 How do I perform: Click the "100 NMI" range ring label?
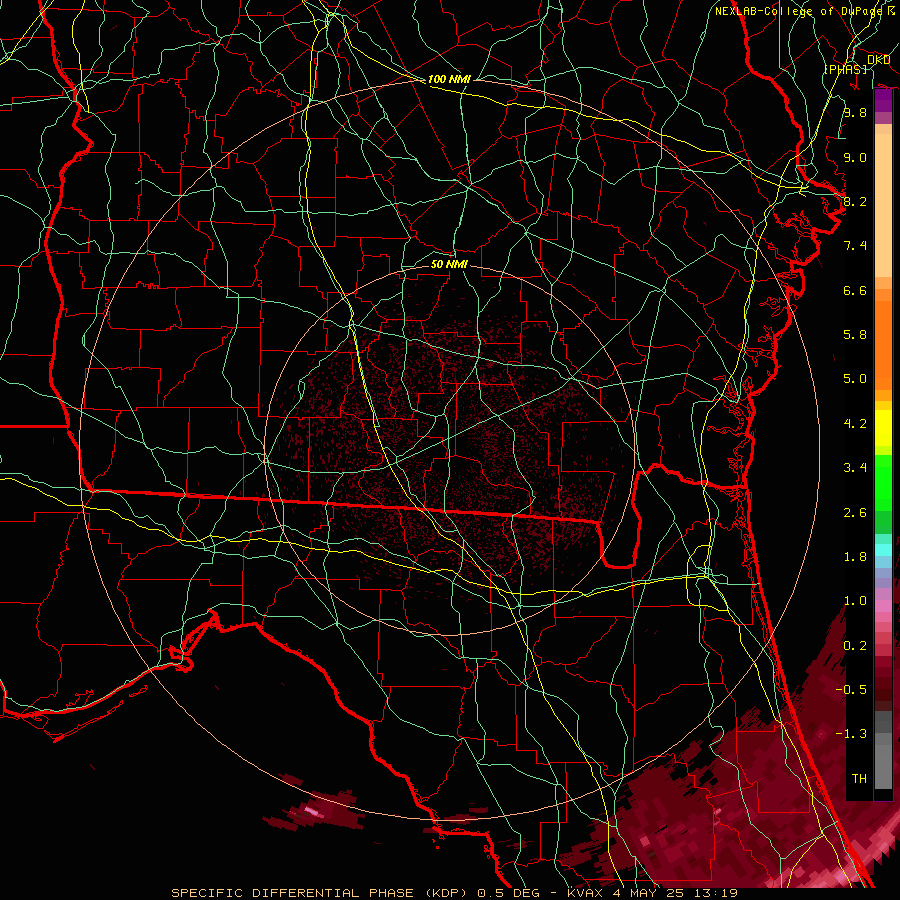coord(449,79)
